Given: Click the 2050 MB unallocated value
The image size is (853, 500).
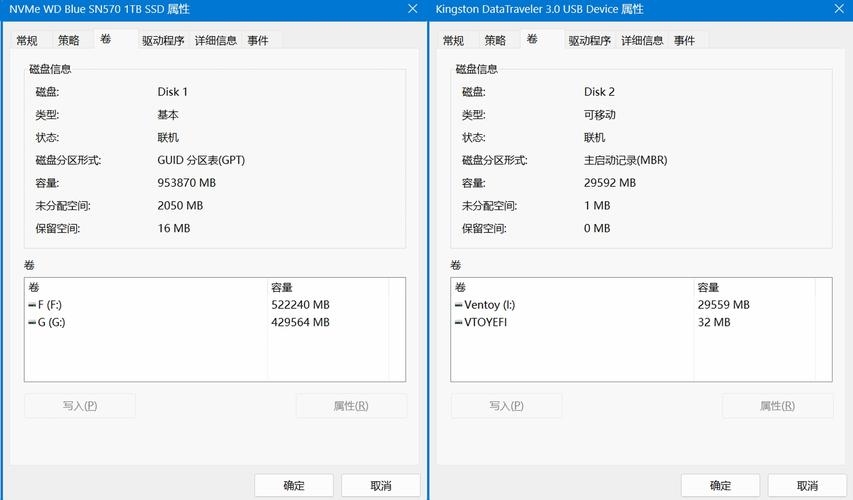Looking at the screenshot, I should click(180, 206).
